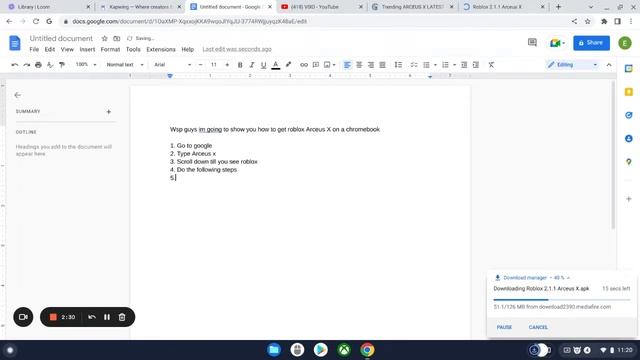Click the Share button

click(x=591, y=43)
